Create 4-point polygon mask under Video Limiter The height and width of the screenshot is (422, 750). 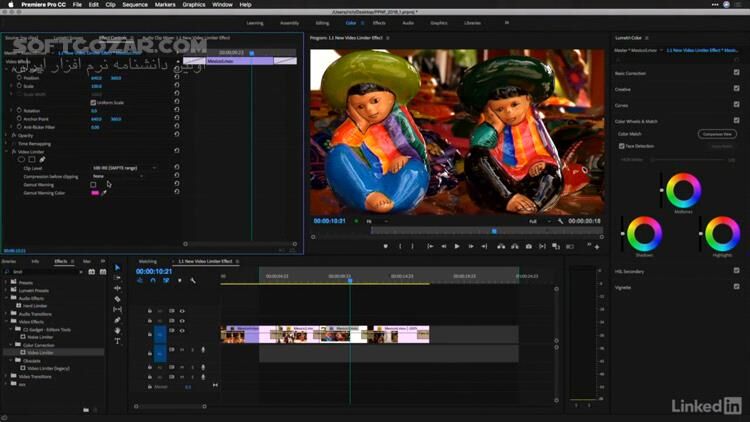click(x=32, y=159)
